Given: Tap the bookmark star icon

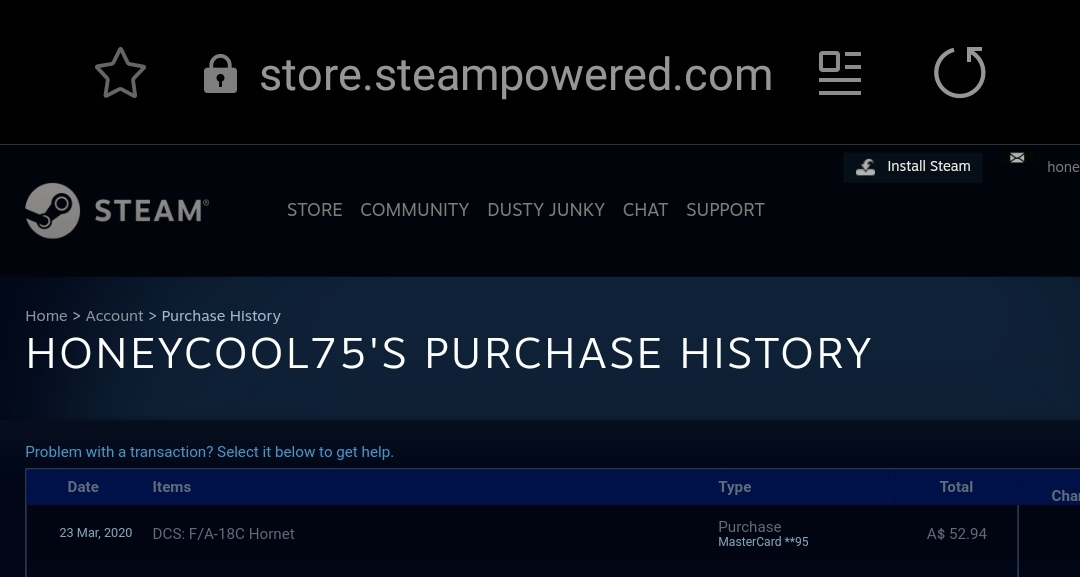Looking at the screenshot, I should tap(121, 73).
